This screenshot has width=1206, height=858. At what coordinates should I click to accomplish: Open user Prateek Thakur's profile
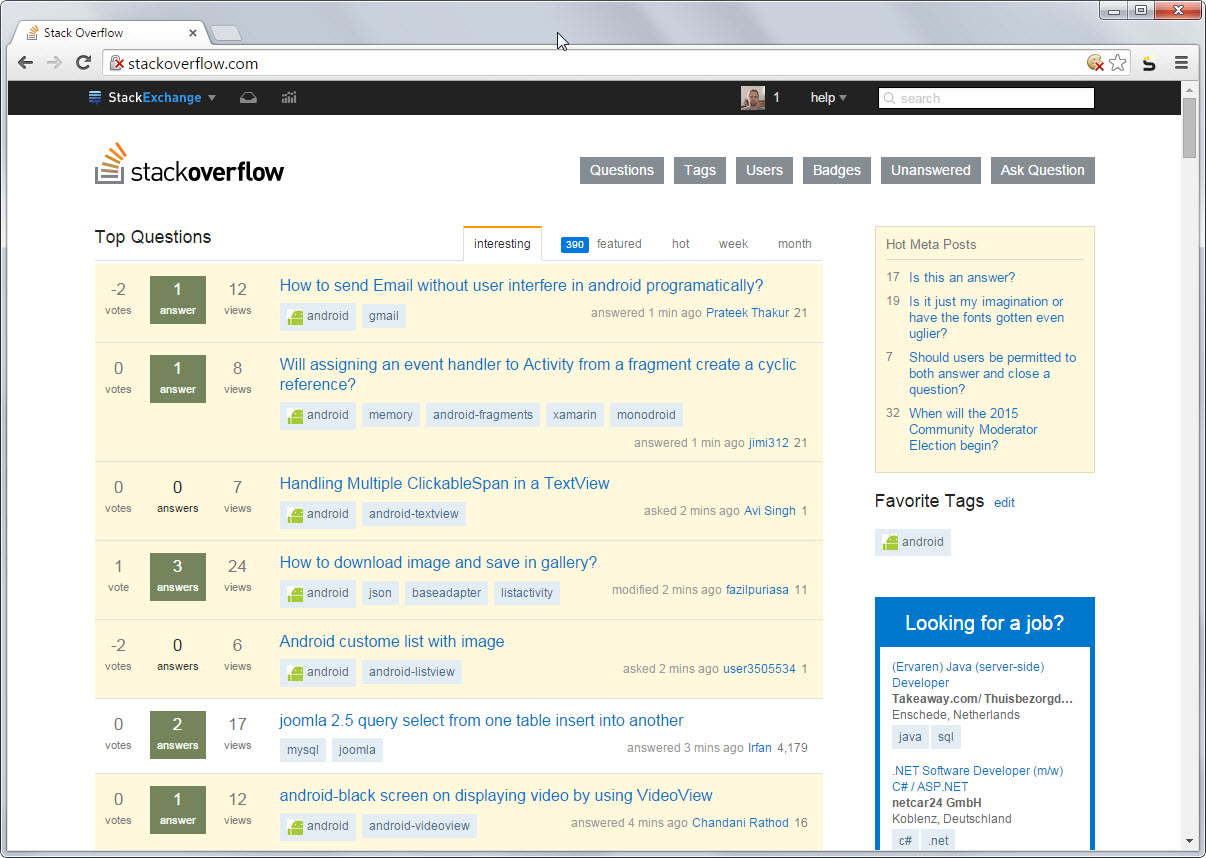pyautogui.click(x=747, y=313)
